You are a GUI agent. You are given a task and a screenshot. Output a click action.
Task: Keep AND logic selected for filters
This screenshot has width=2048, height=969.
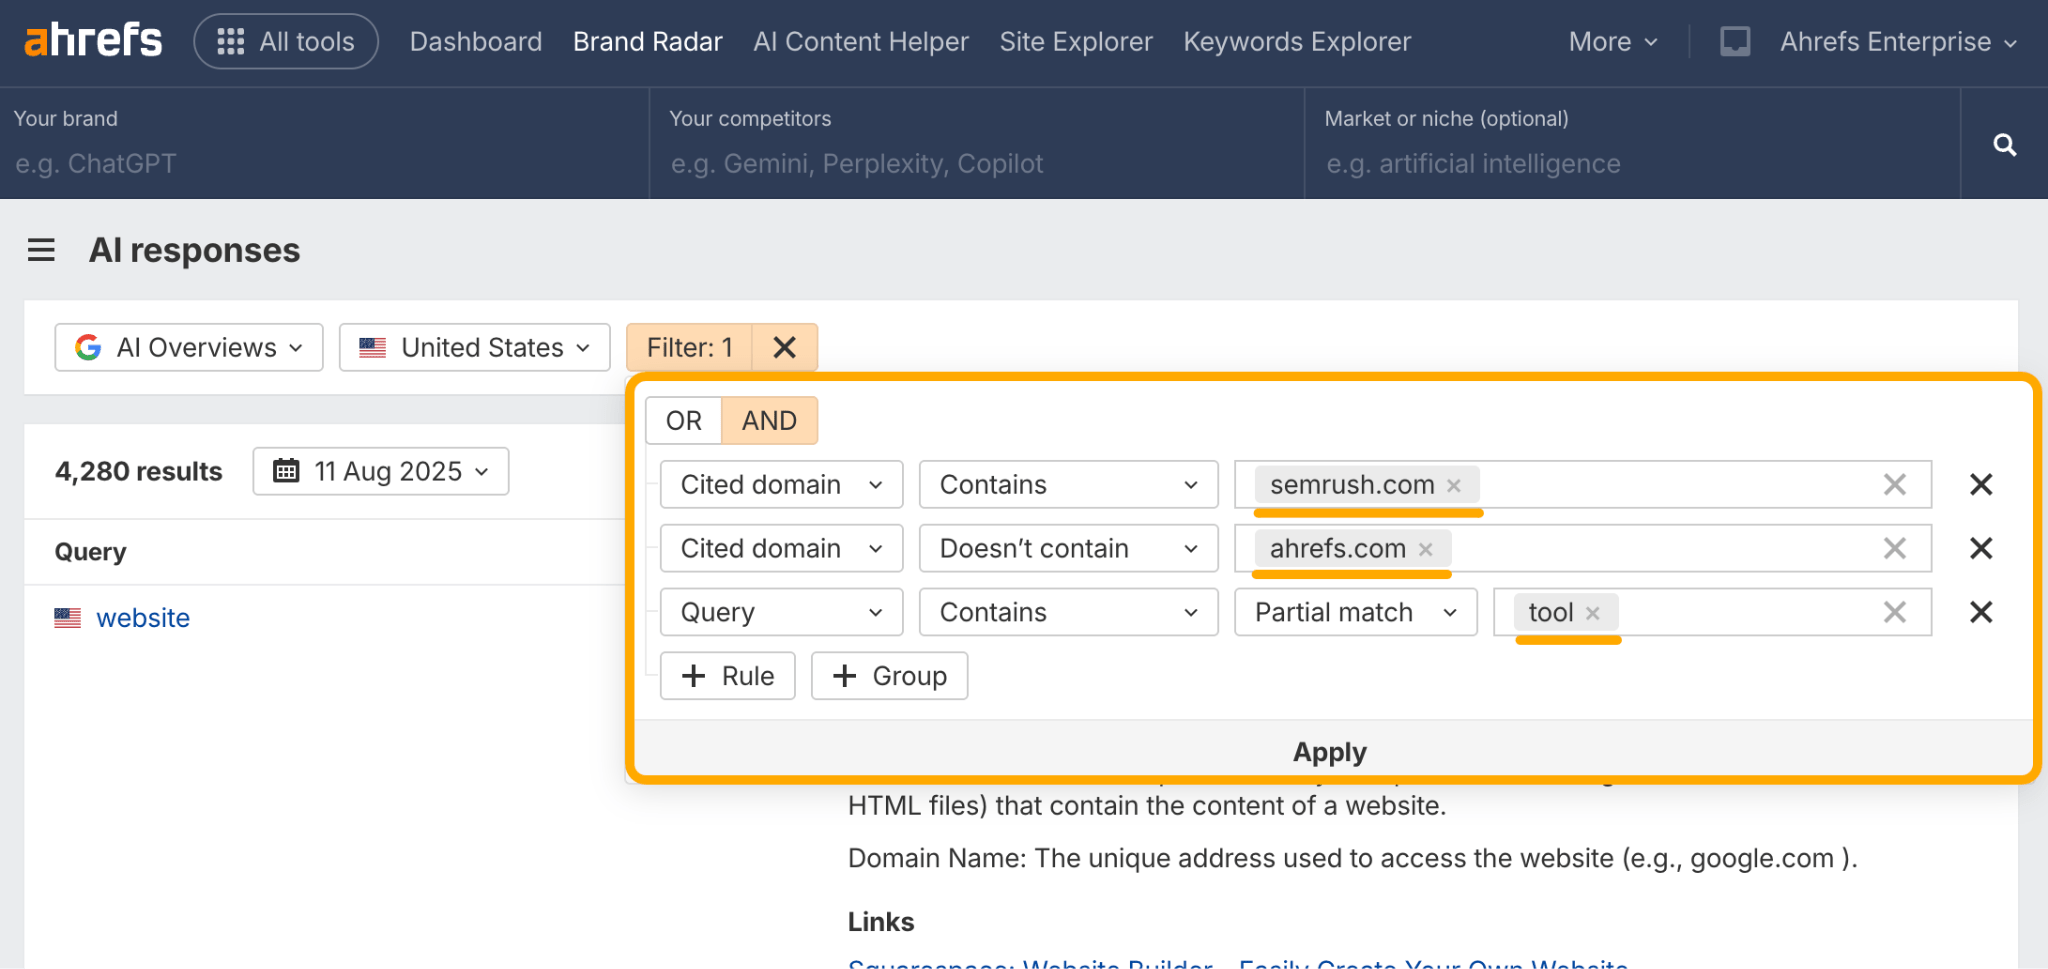[768, 420]
